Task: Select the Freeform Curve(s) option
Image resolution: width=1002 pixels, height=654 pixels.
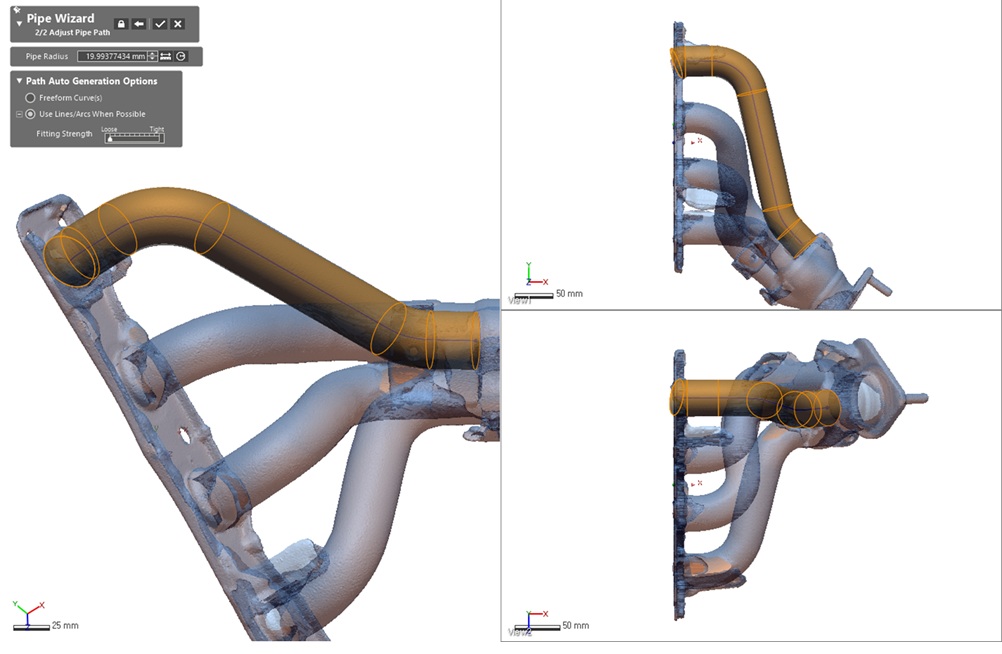Action: click(x=30, y=97)
